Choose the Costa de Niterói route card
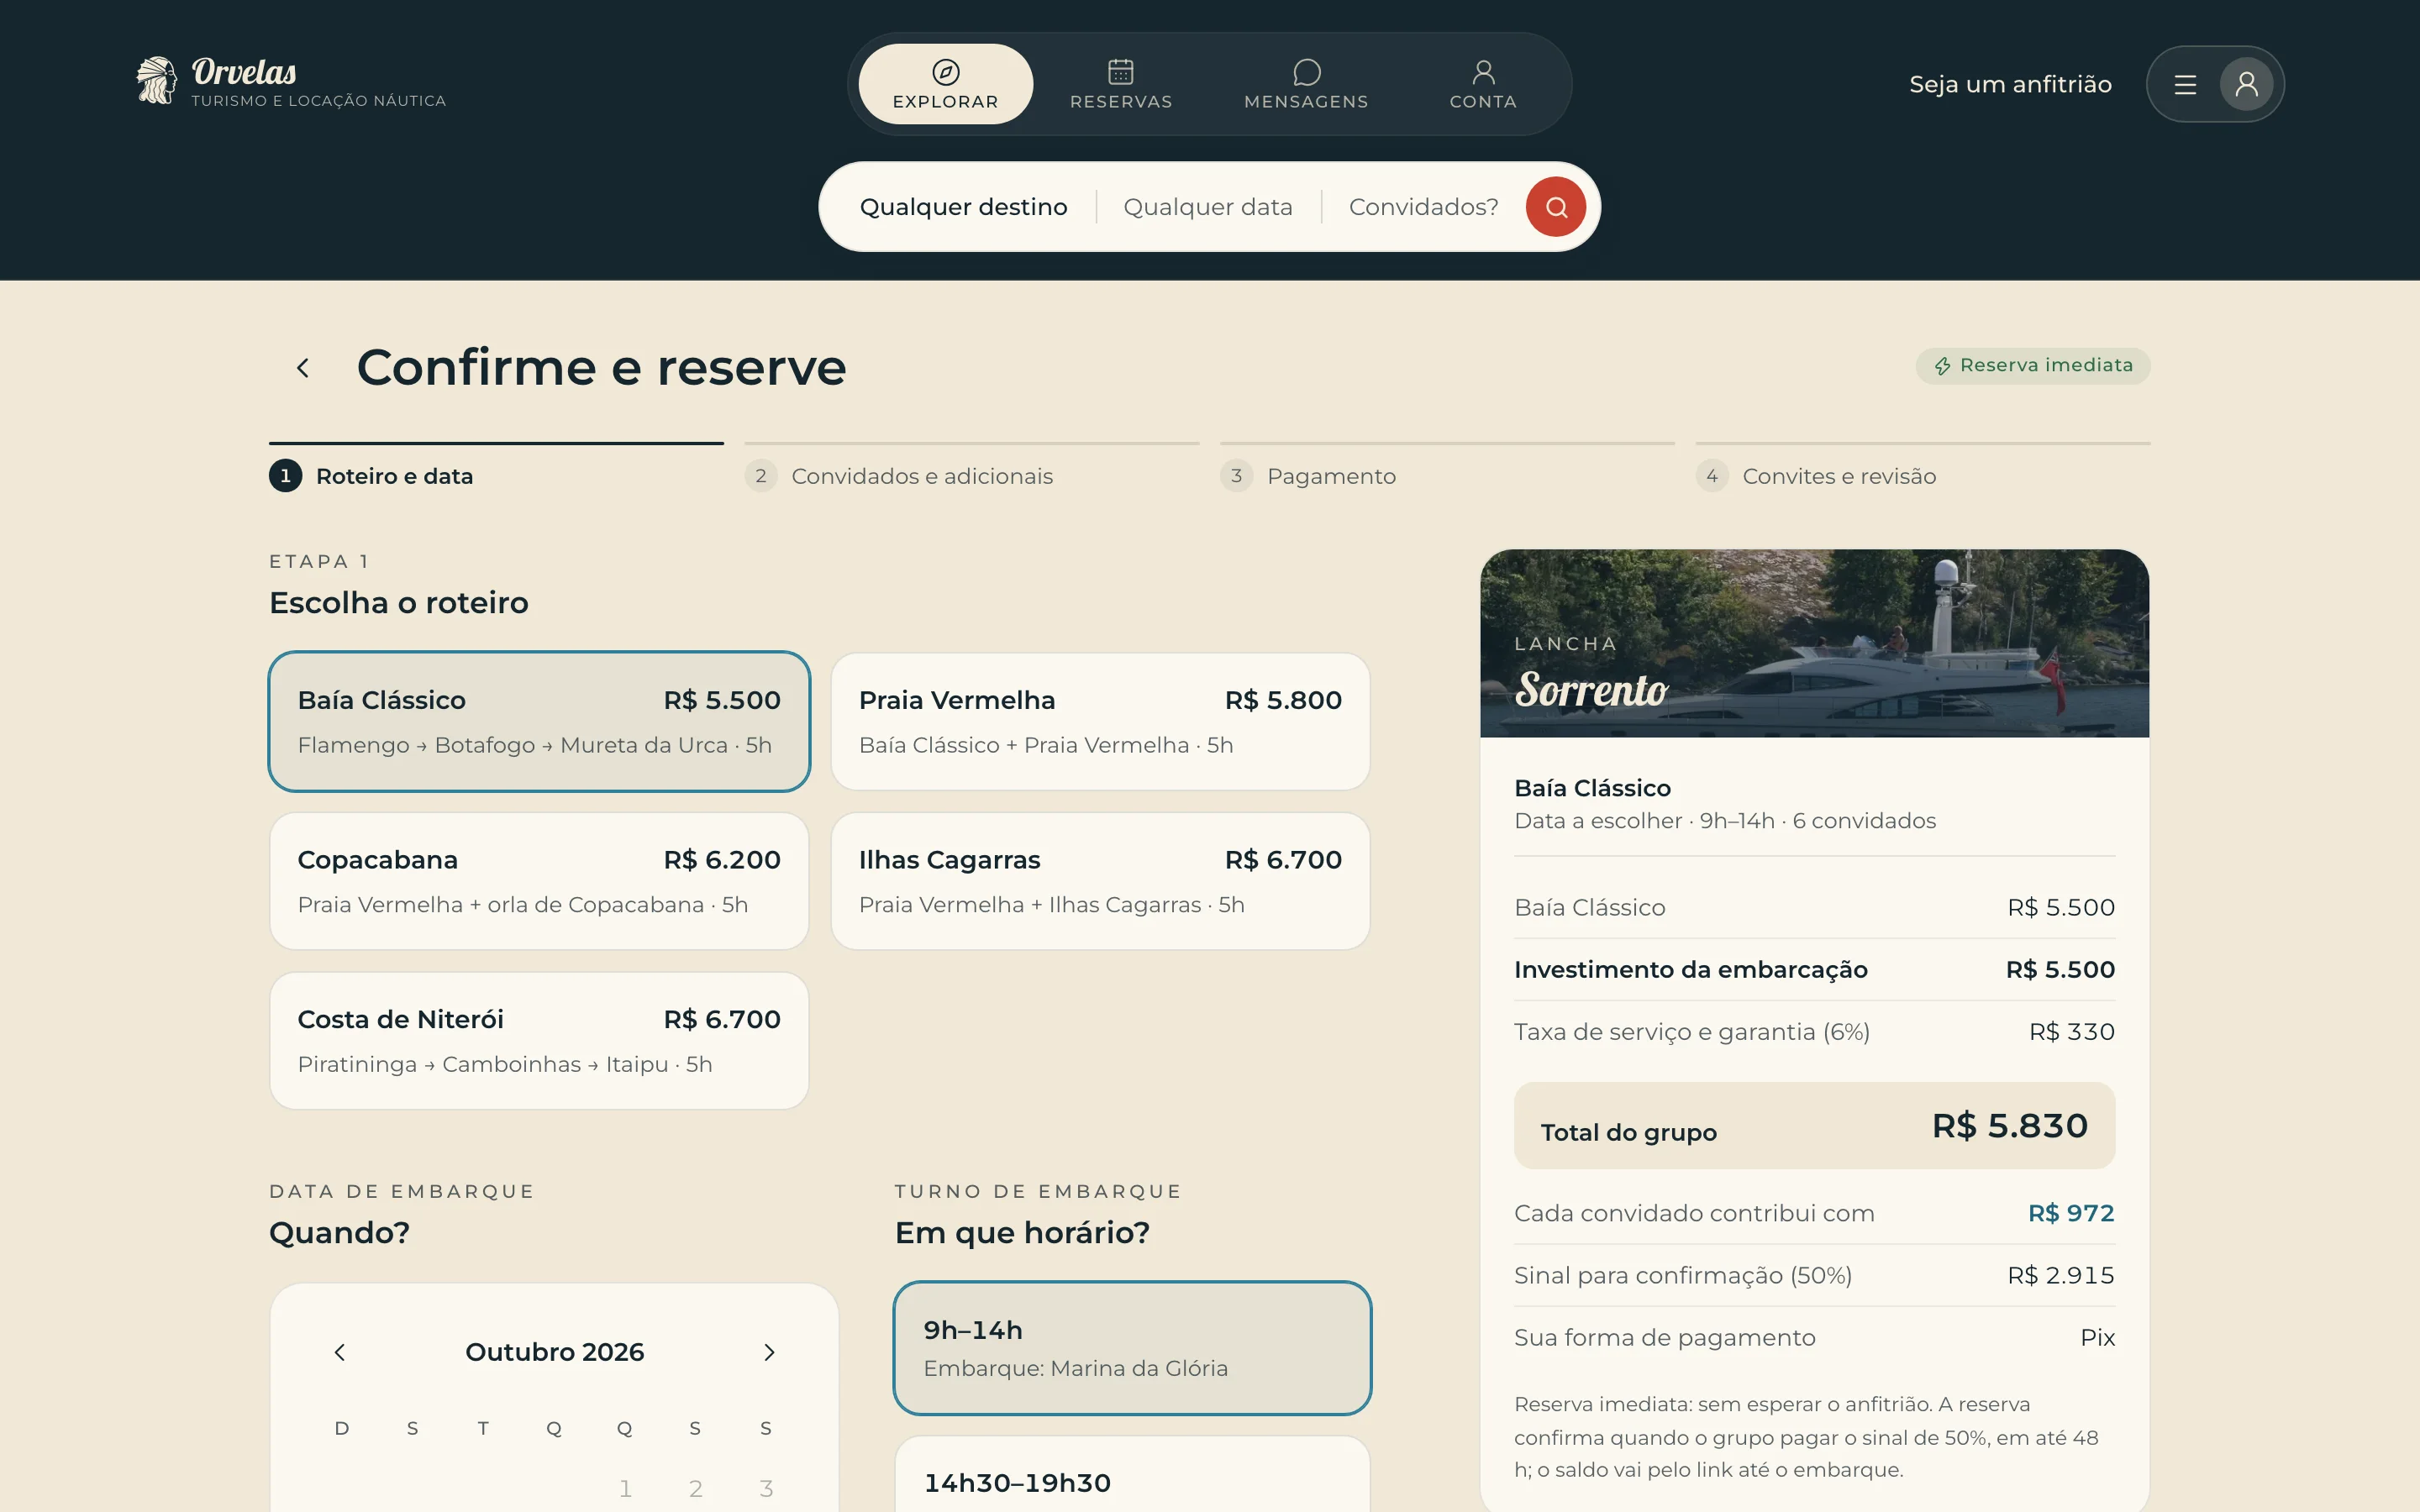The width and height of the screenshot is (2420, 1512). tap(539, 1040)
